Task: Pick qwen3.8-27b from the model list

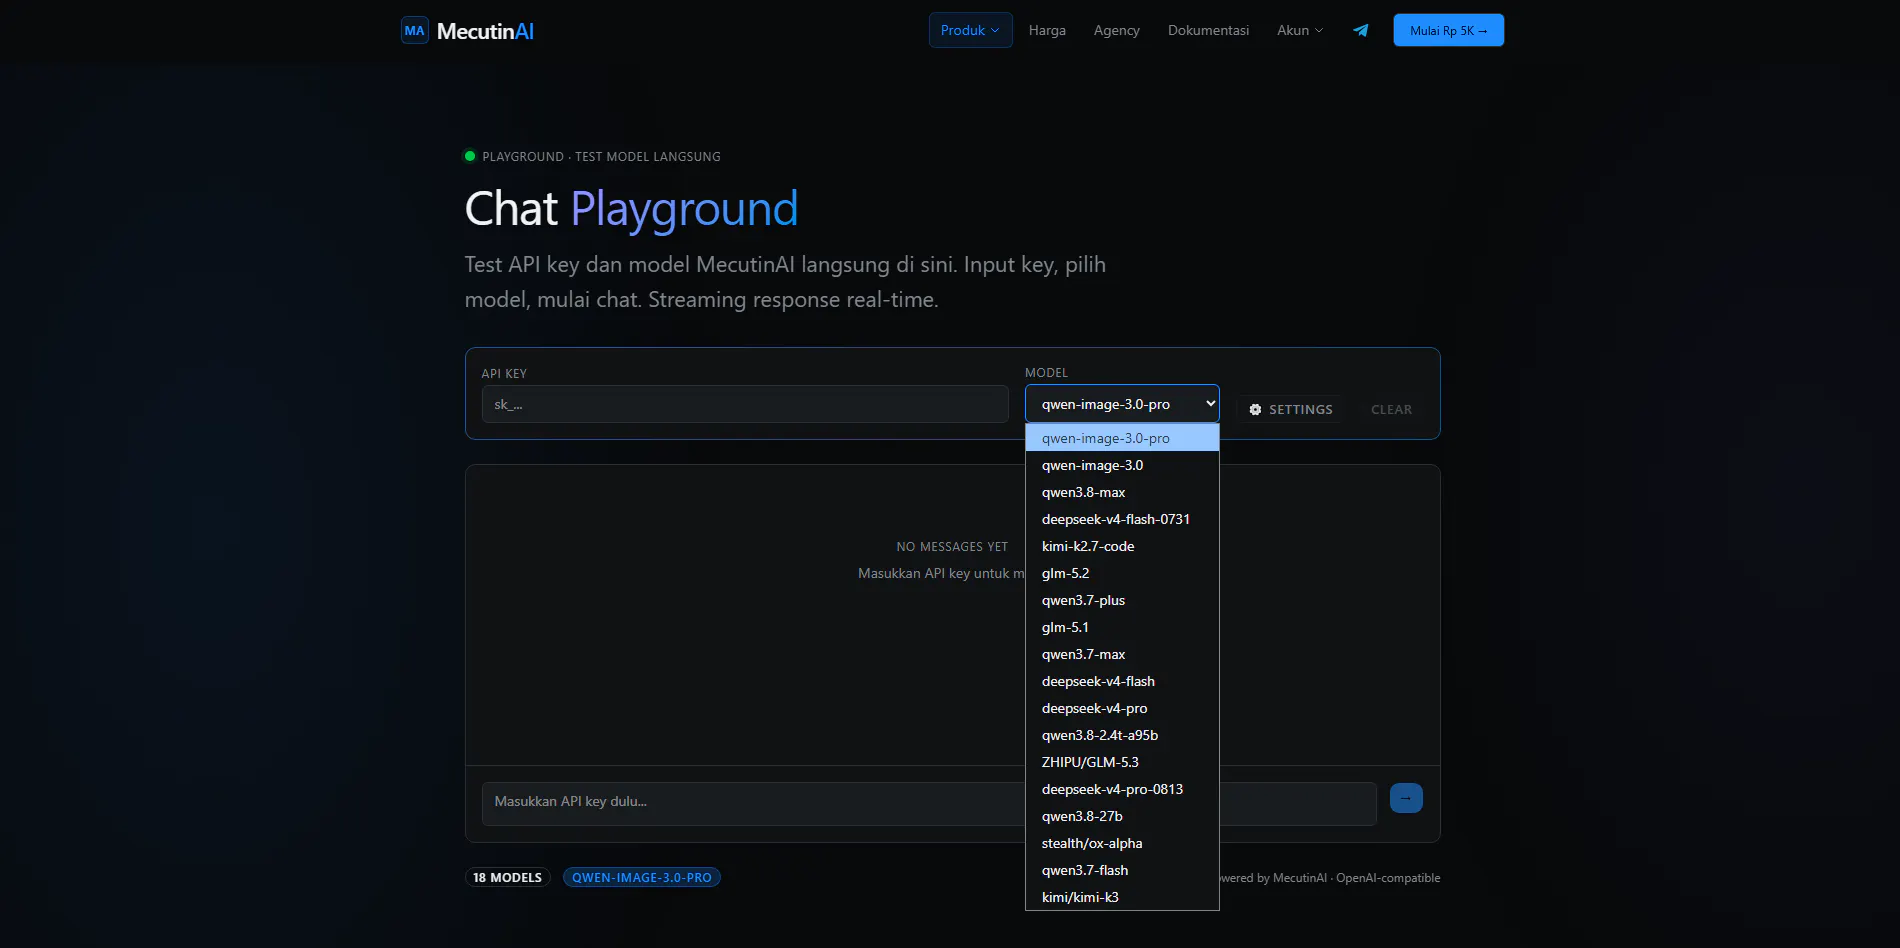Action: (1122, 816)
